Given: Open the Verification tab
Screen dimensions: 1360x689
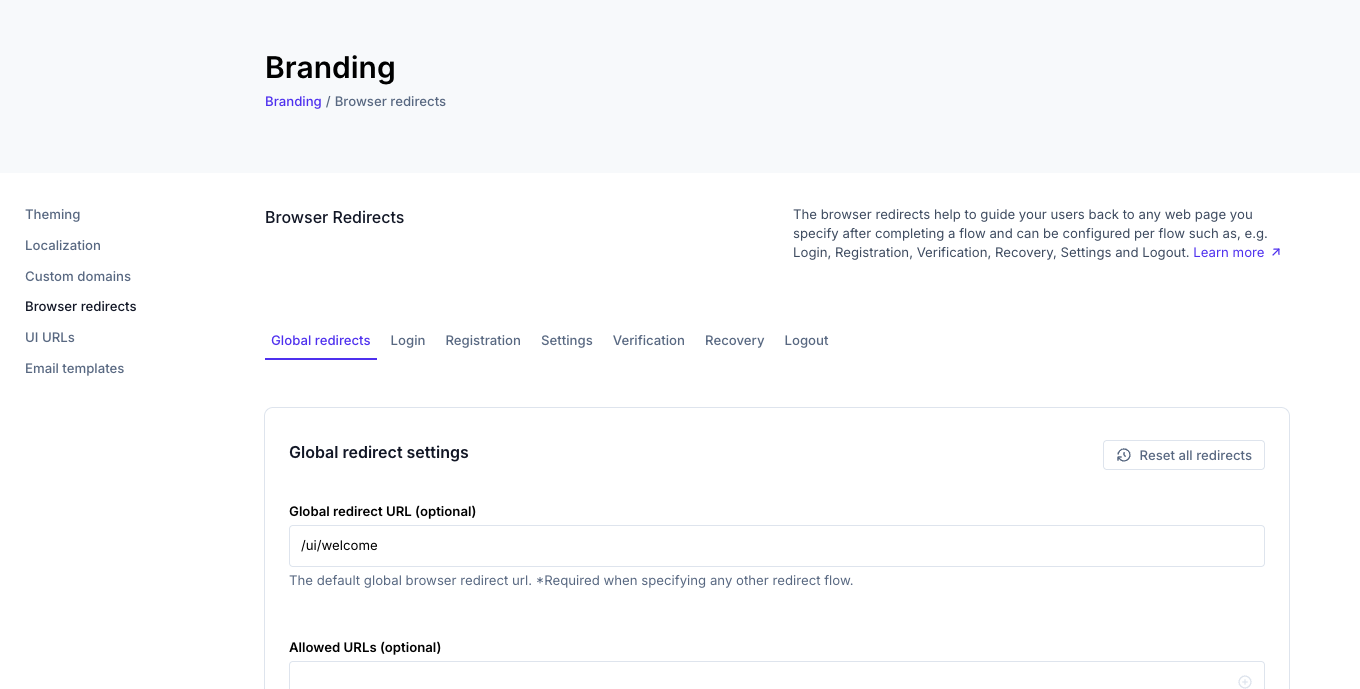Looking at the screenshot, I should [x=648, y=340].
